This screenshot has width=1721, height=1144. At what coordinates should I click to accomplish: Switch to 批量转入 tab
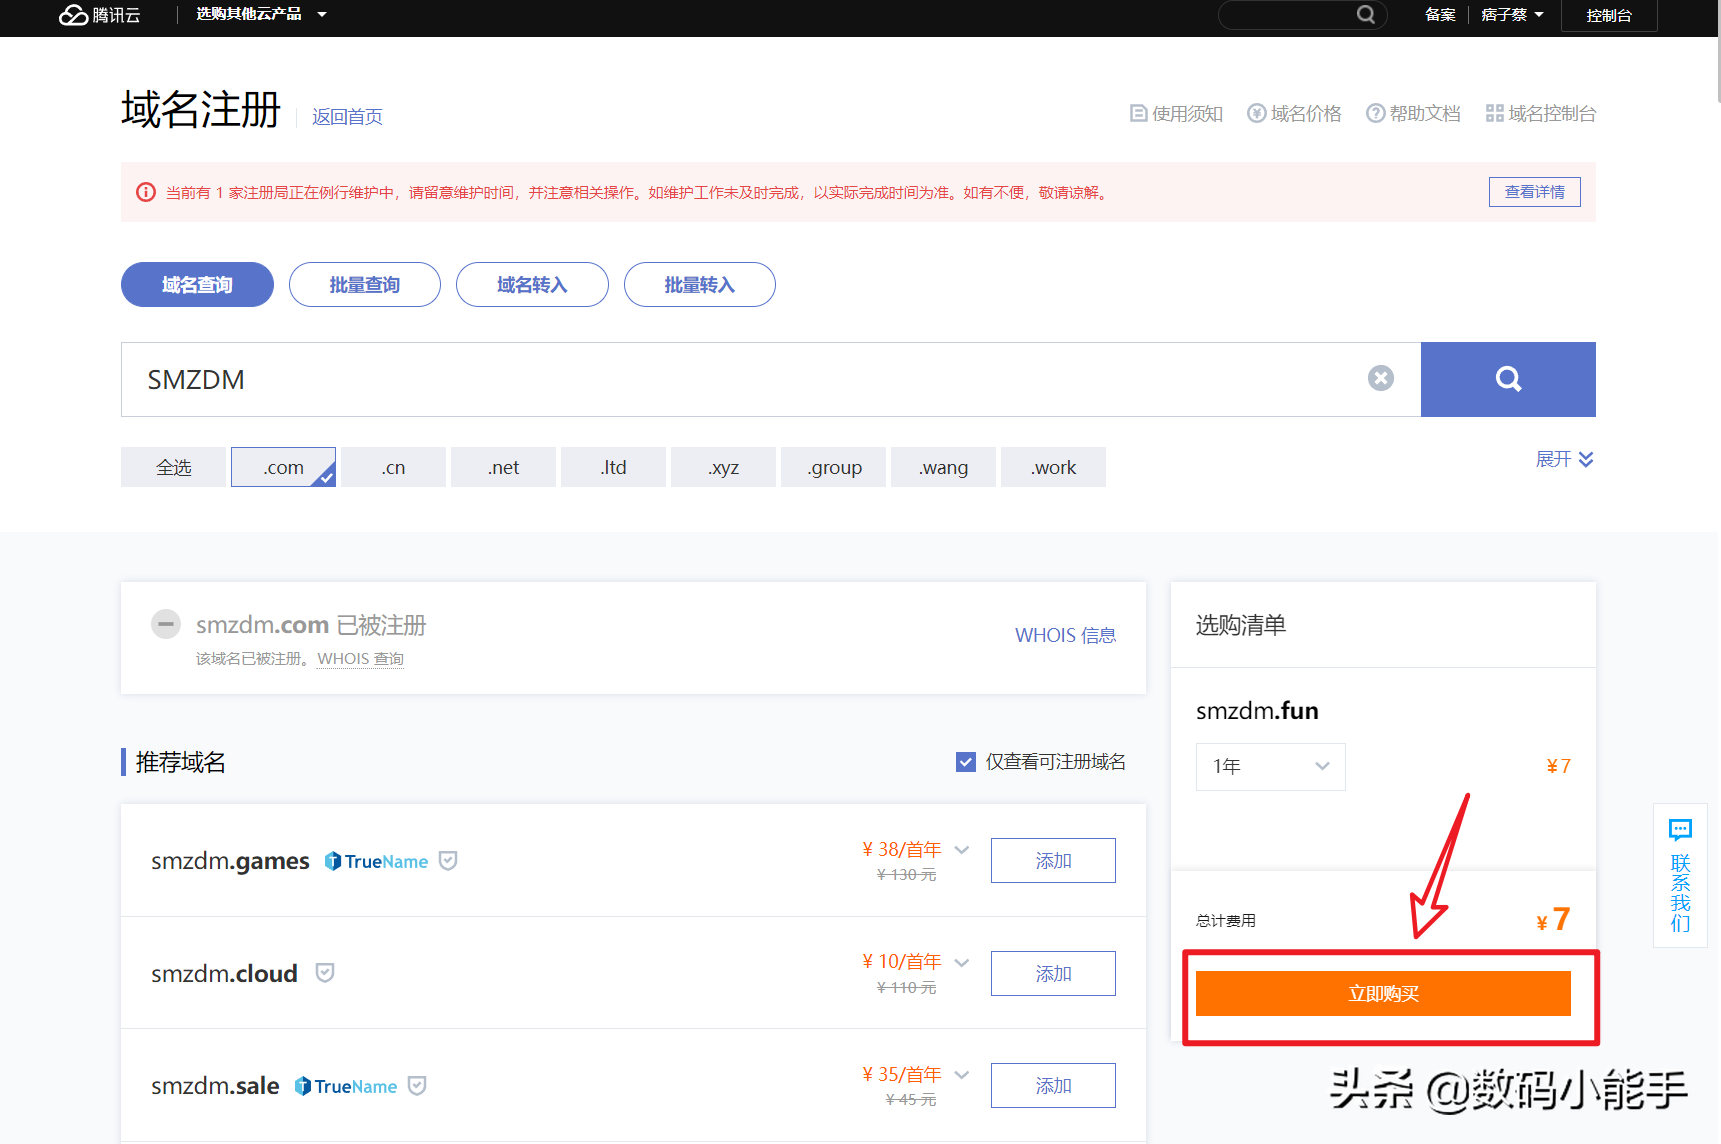point(700,285)
